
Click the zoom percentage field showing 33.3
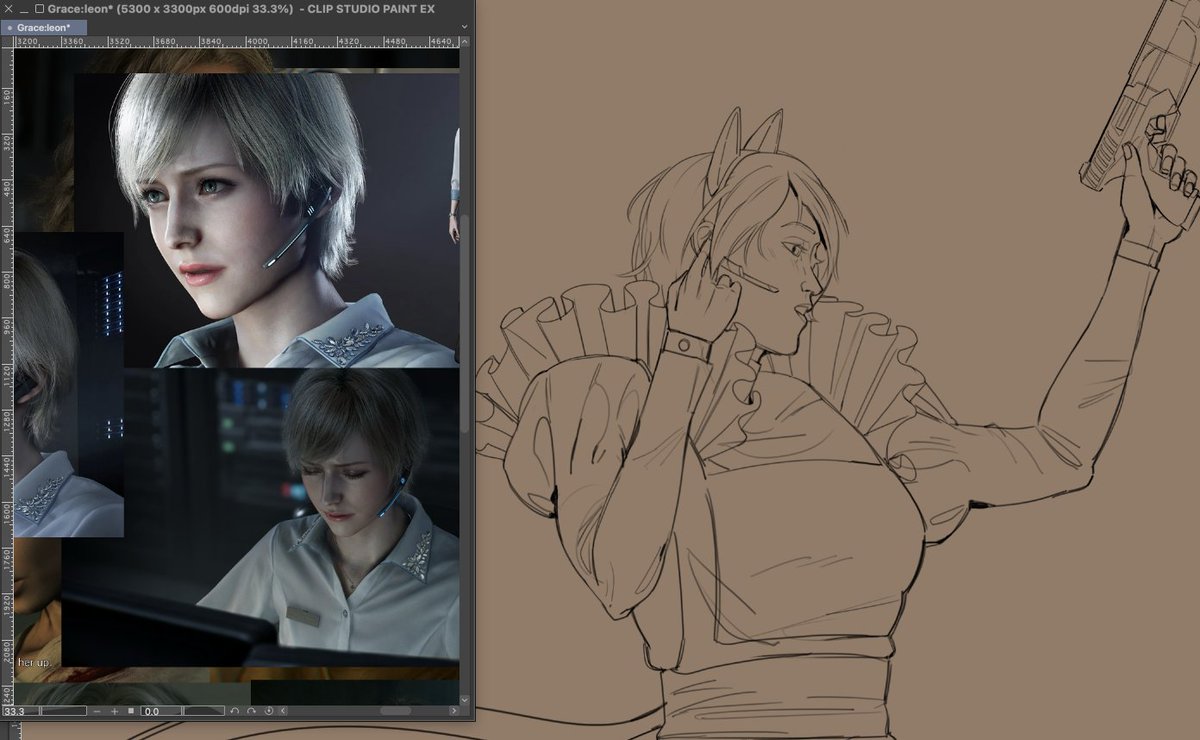(x=21, y=711)
